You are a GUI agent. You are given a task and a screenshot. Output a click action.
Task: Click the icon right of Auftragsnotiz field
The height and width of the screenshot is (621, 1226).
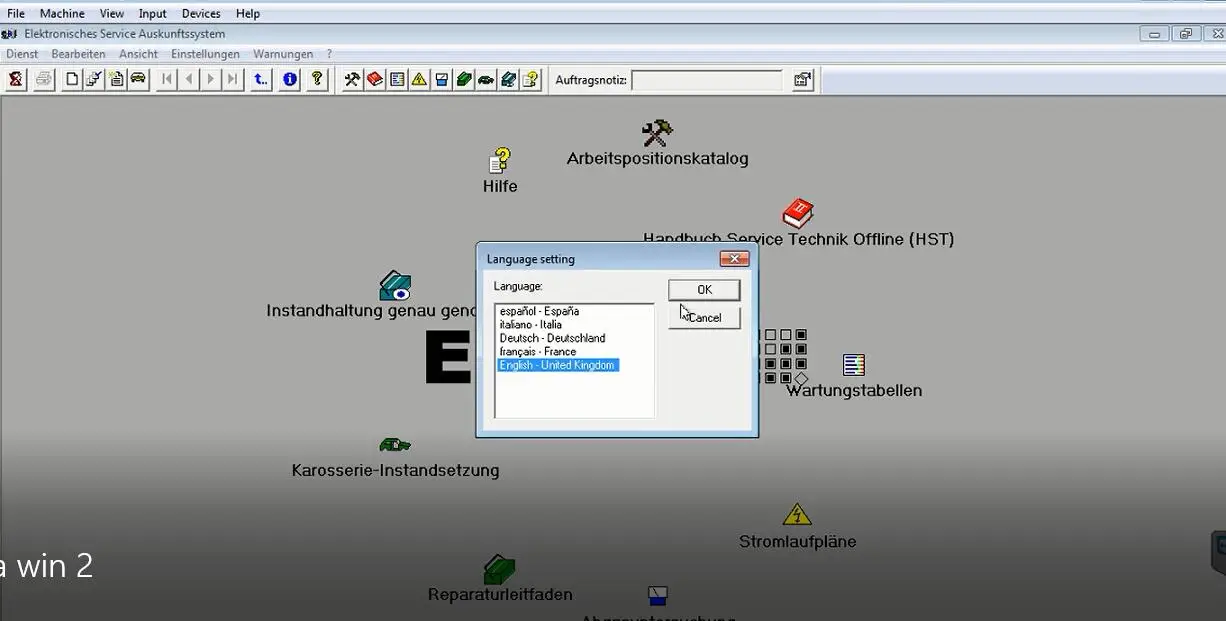pyautogui.click(x=803, y=80)
